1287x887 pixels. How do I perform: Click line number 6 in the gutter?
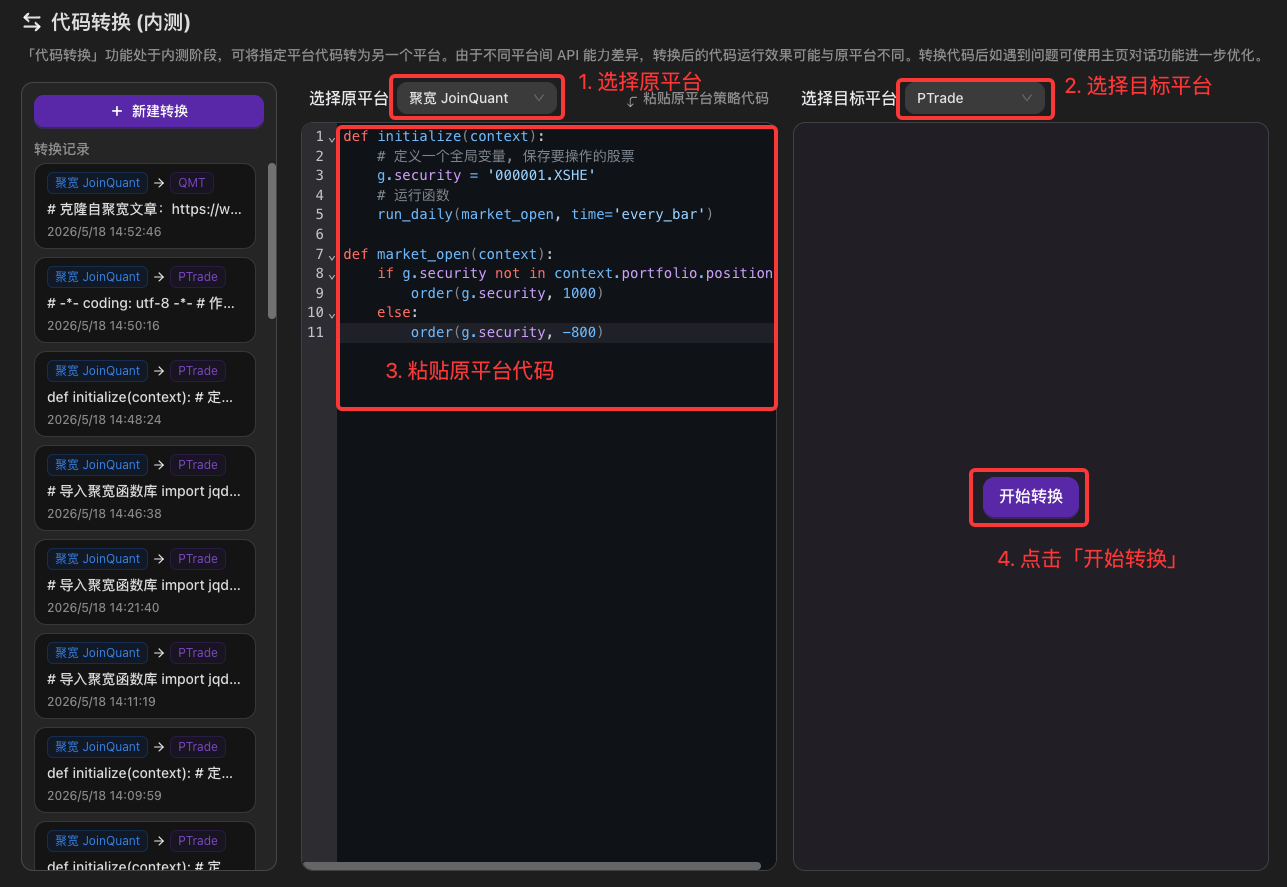click(319, 234)
